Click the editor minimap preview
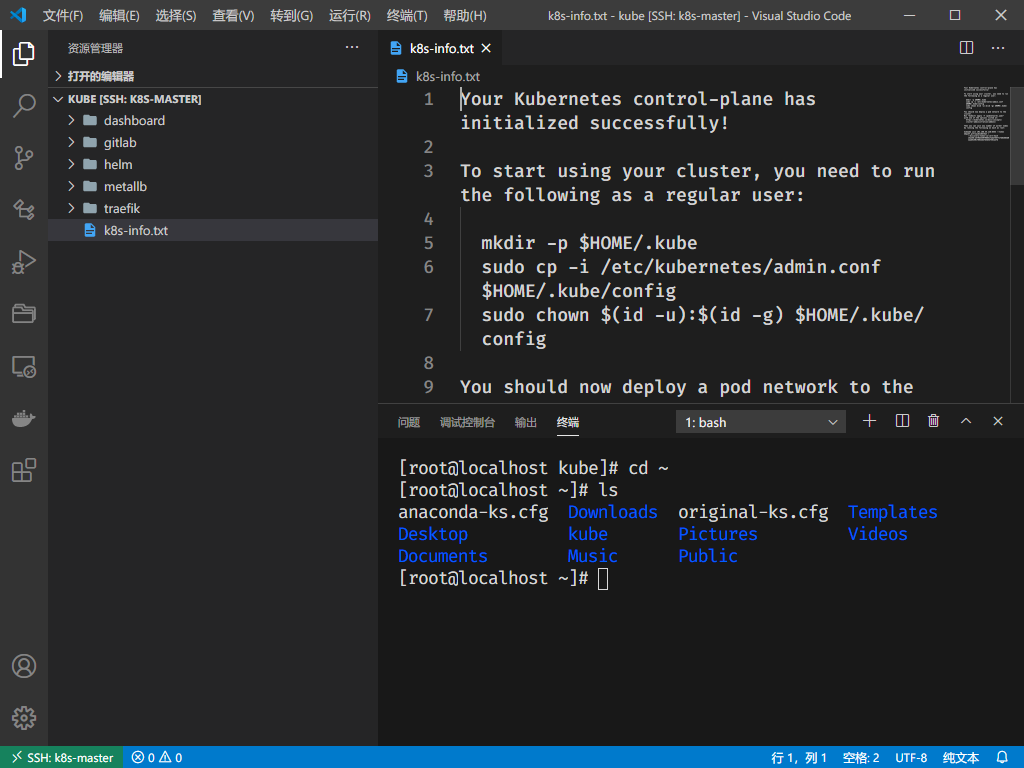The image size is (1024, 768). 986,114
